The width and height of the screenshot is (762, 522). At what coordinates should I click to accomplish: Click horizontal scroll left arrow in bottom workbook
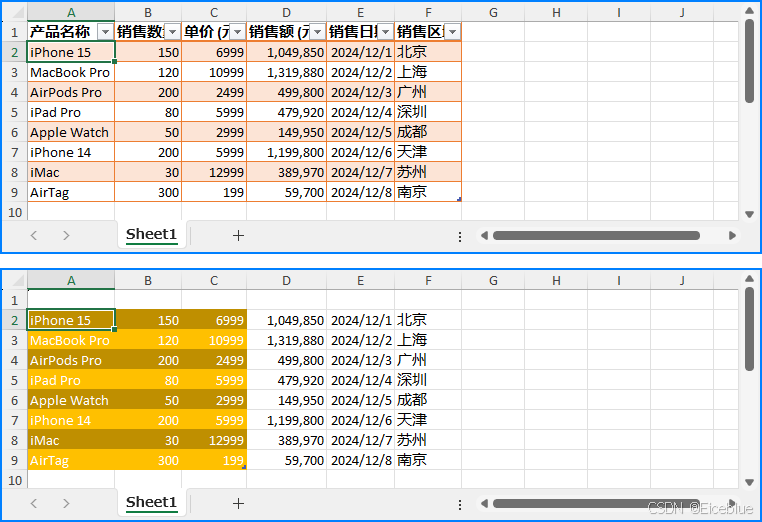click(x=484, y=504)
